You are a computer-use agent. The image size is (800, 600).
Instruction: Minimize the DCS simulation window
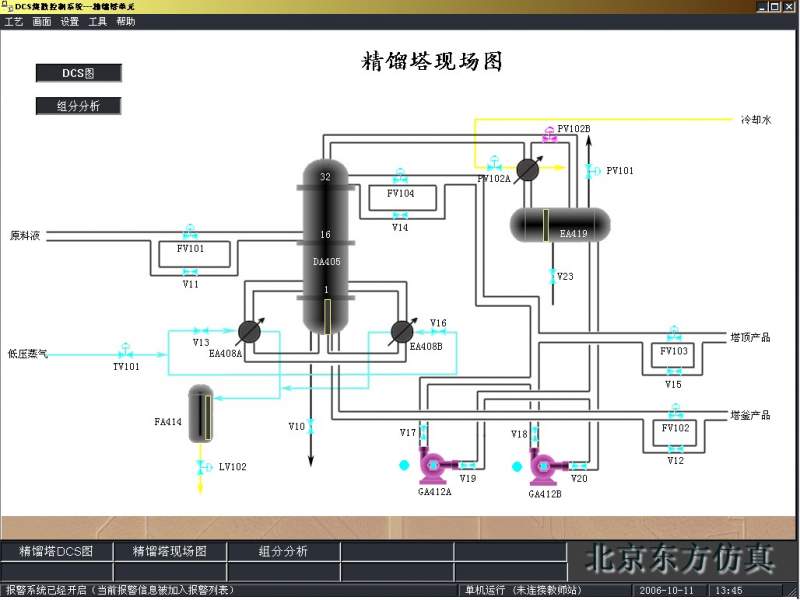(762, 7)
